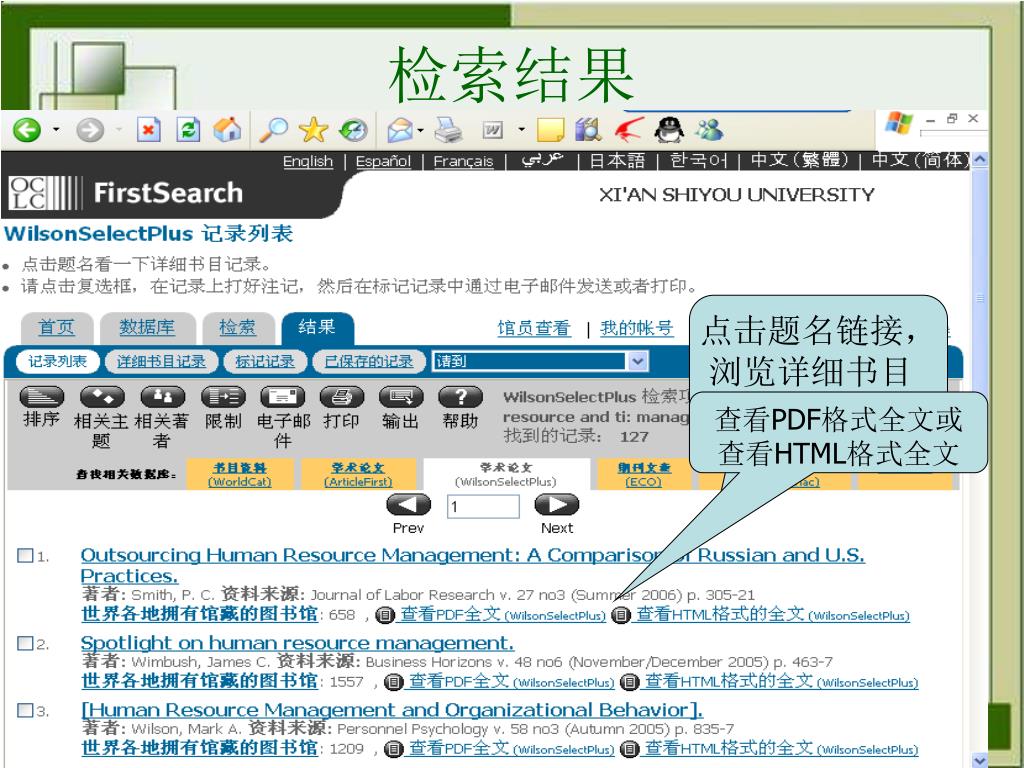View PDF full text of record 1
Image resolution: width=1024 pixels, height=768 pixels.
(x=503, y=615)
